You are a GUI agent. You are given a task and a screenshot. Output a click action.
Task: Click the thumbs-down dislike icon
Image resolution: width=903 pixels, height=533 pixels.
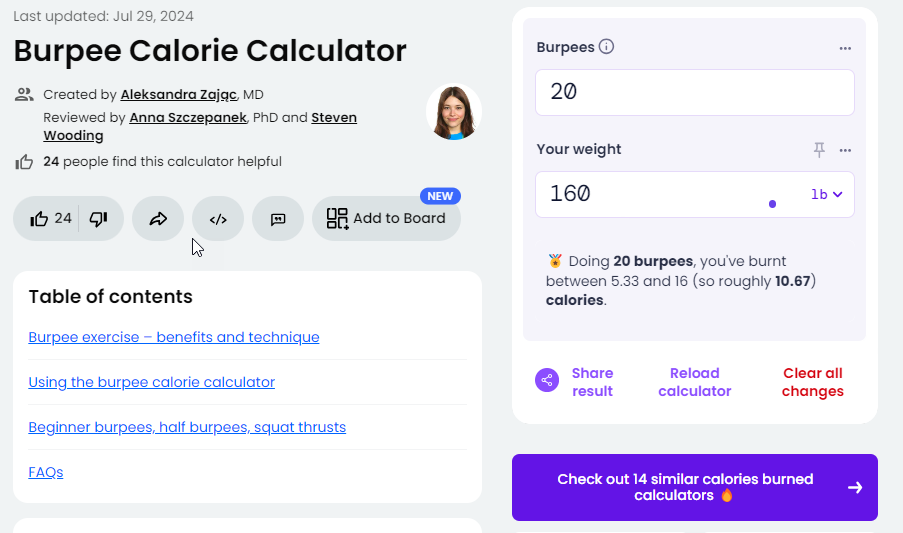click(x=98, y=218)
